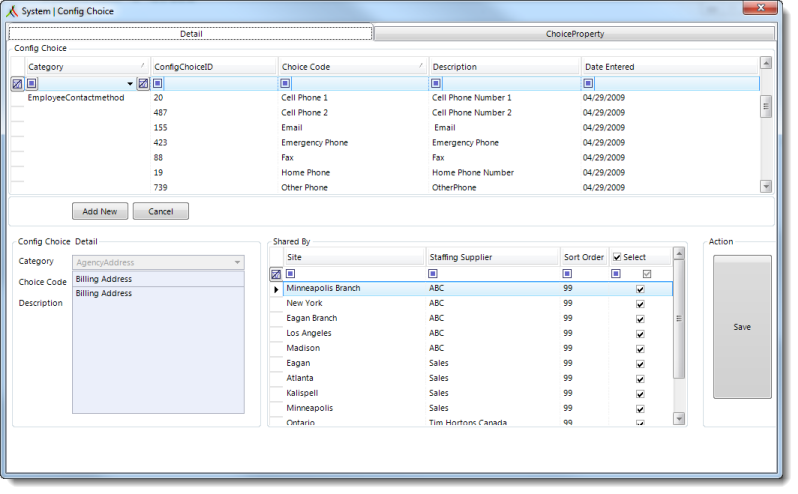This screenshot has width=798, height=494.
Task: Open the Category filter dropdown in Config Choice grid
Action: coord(130,84)
